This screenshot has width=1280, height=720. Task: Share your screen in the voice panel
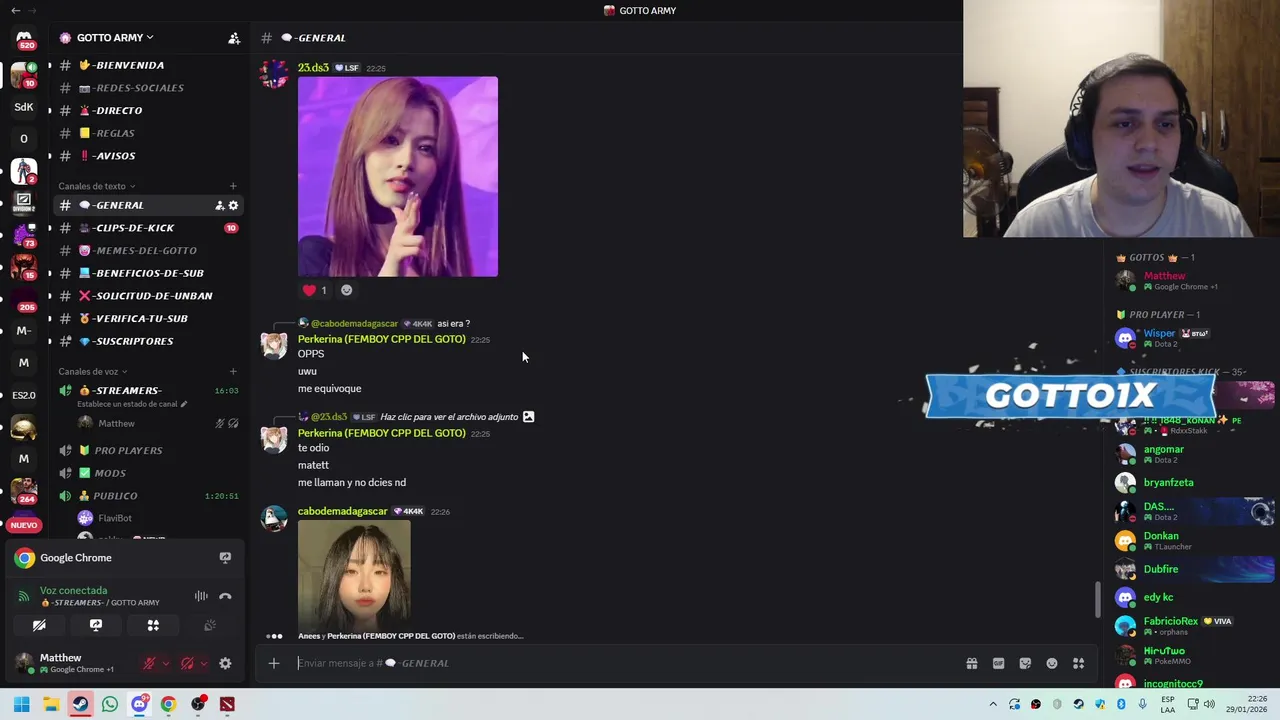(x=96, y=625)
